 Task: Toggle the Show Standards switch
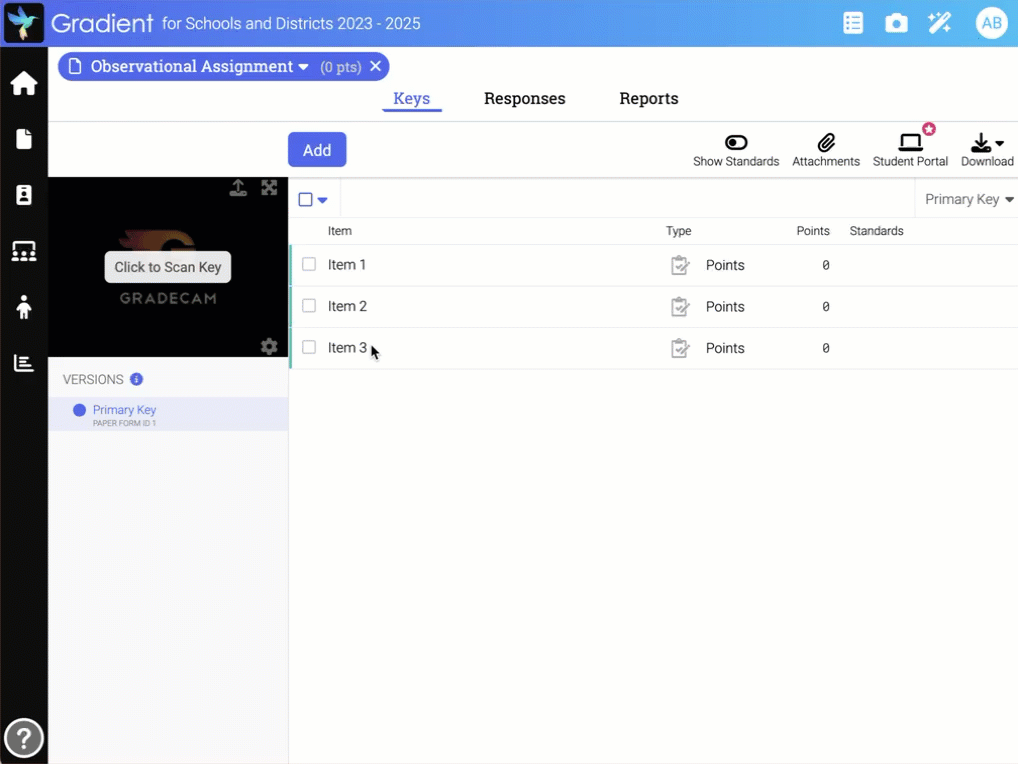pos(736,143)
